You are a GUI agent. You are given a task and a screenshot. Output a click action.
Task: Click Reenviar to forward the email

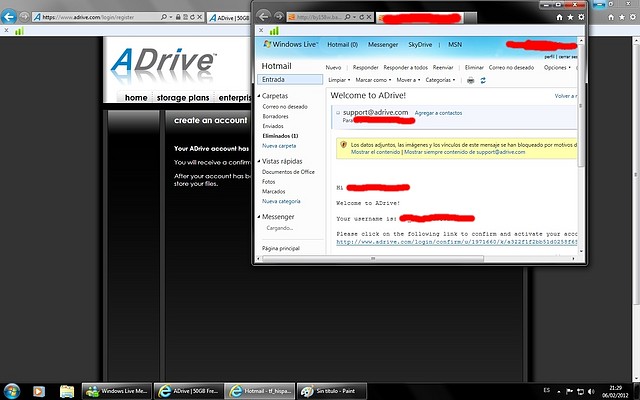pos(443,68)
